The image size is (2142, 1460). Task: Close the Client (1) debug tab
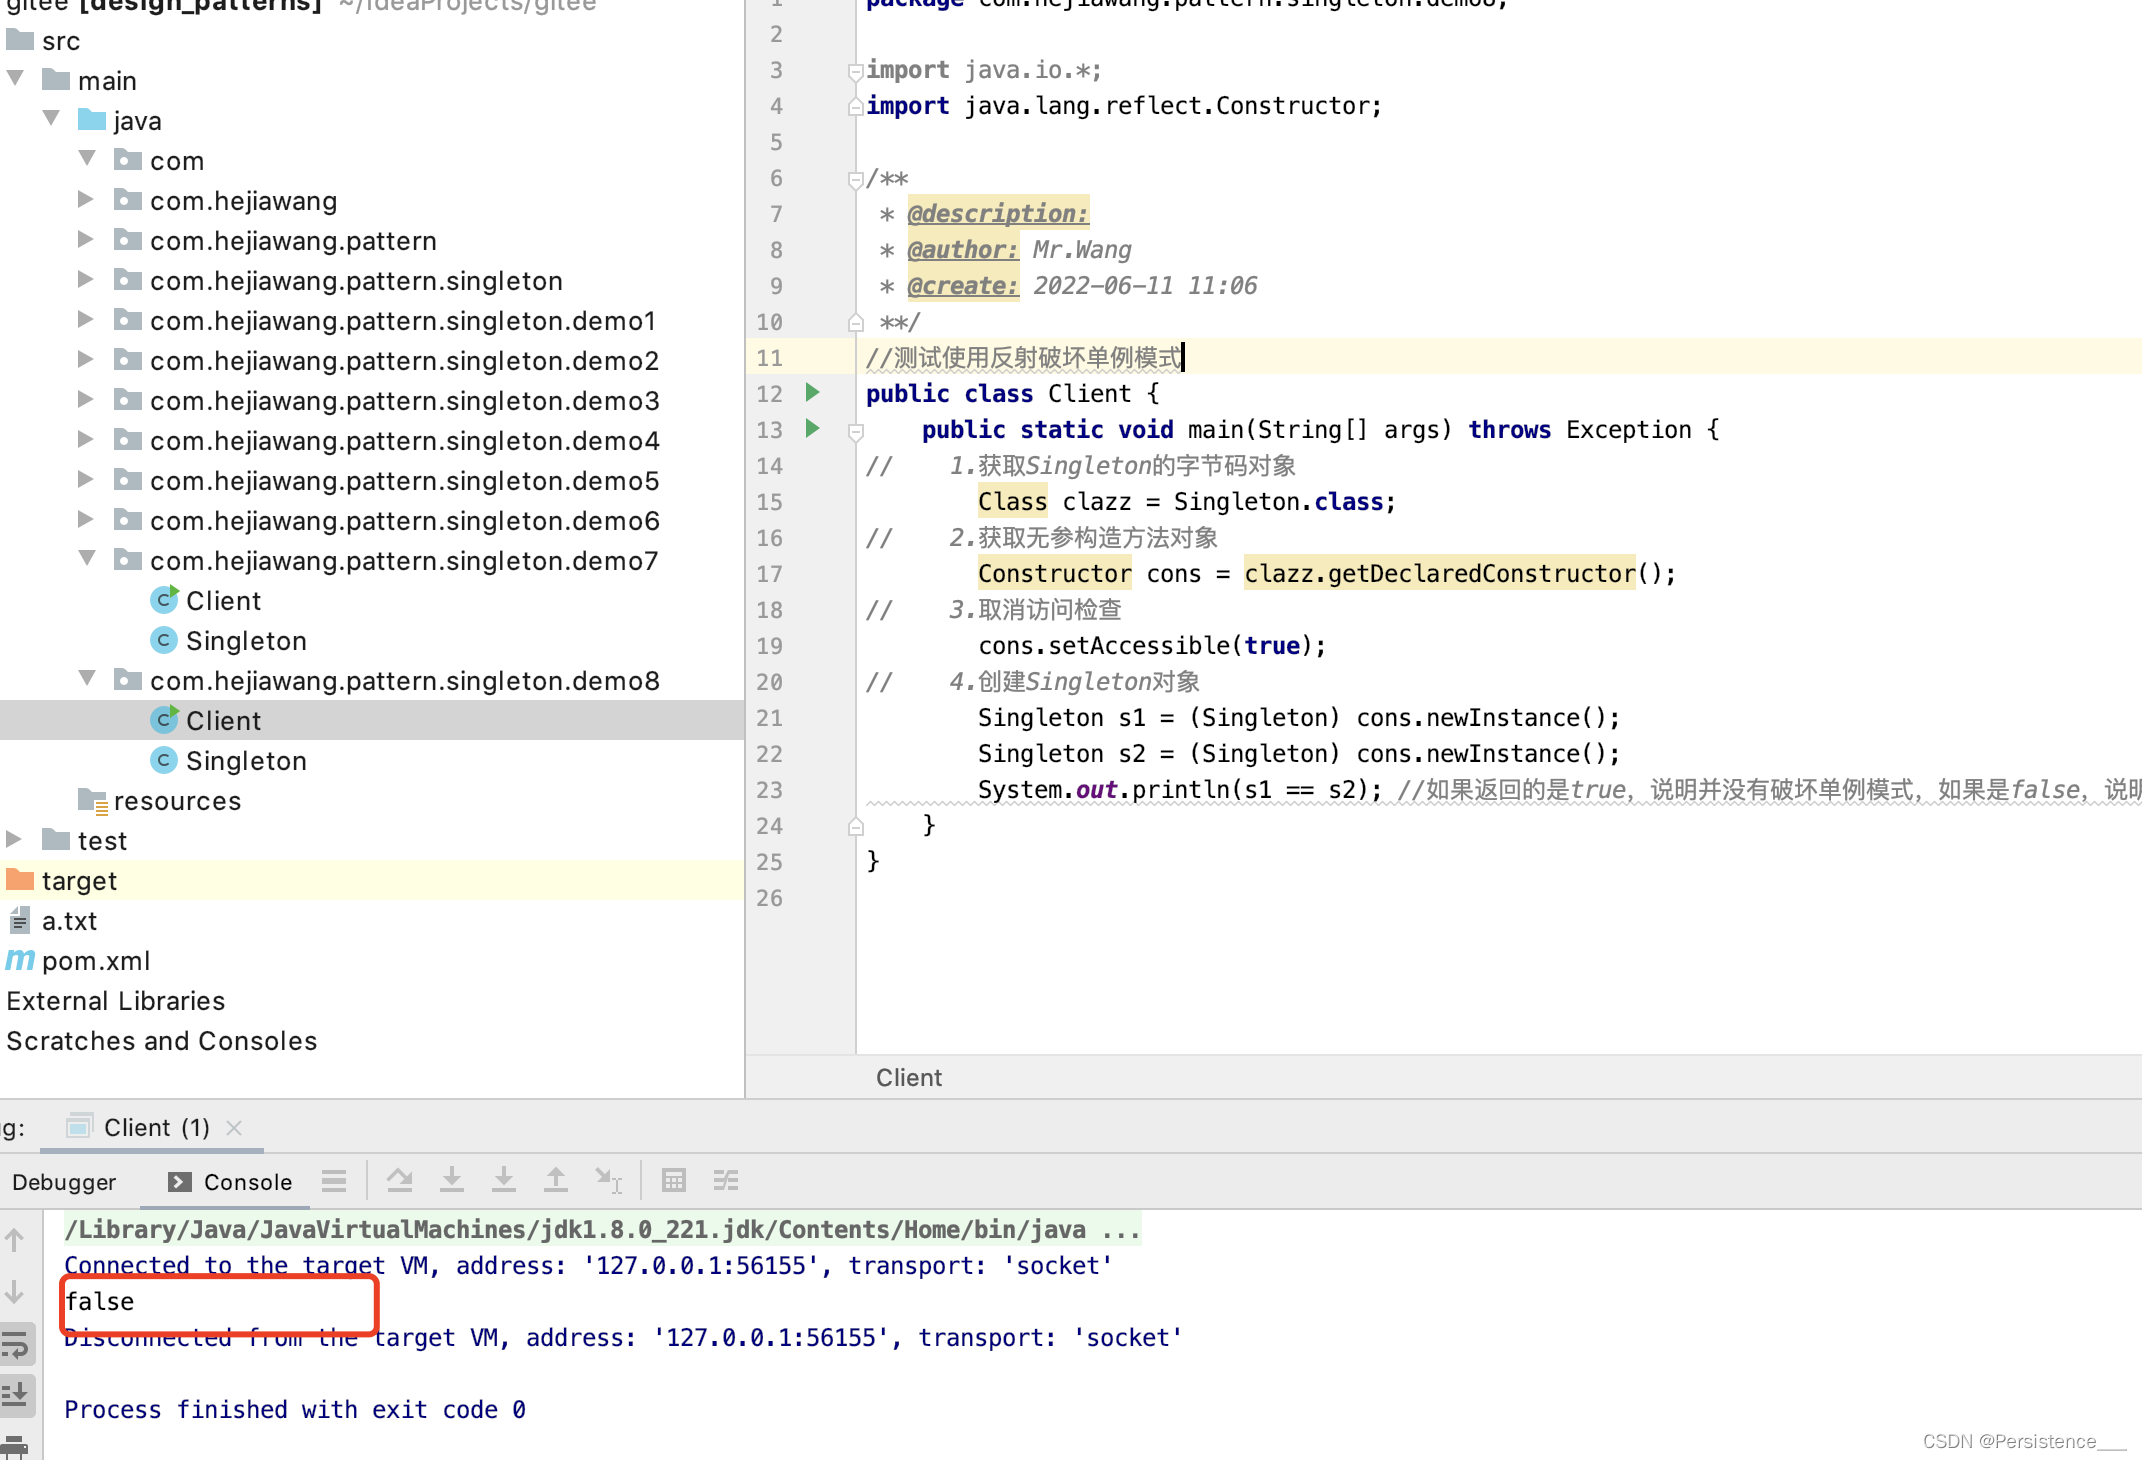[235, 1128]
